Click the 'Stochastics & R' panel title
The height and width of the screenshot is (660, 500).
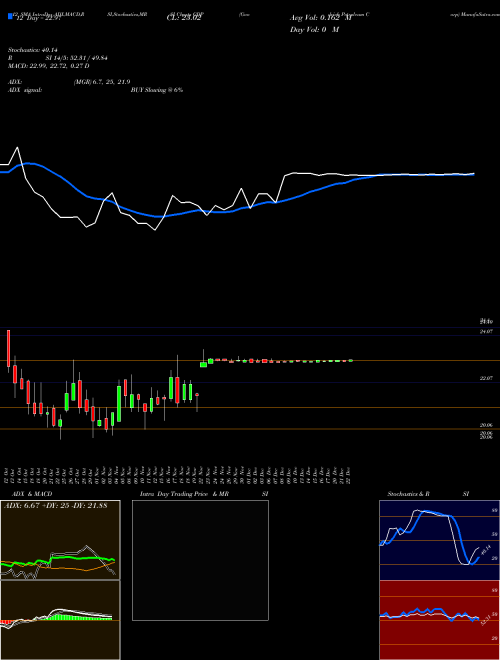pyautogui.click(x=409, y=494)
